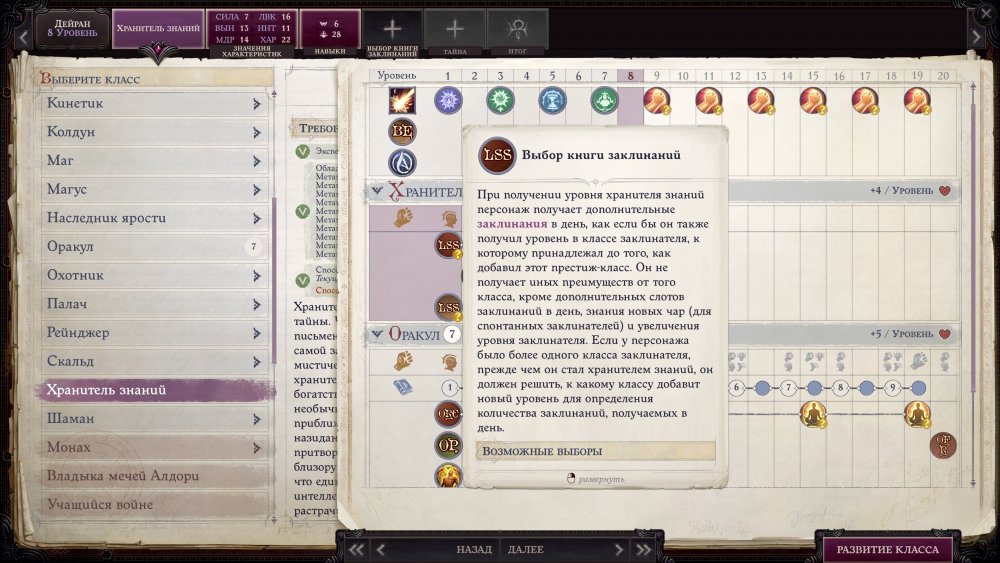This screenshot has width=1000, height=563.
Task: Click the spell level 6 circle marker
Action: tap(737, 387)
